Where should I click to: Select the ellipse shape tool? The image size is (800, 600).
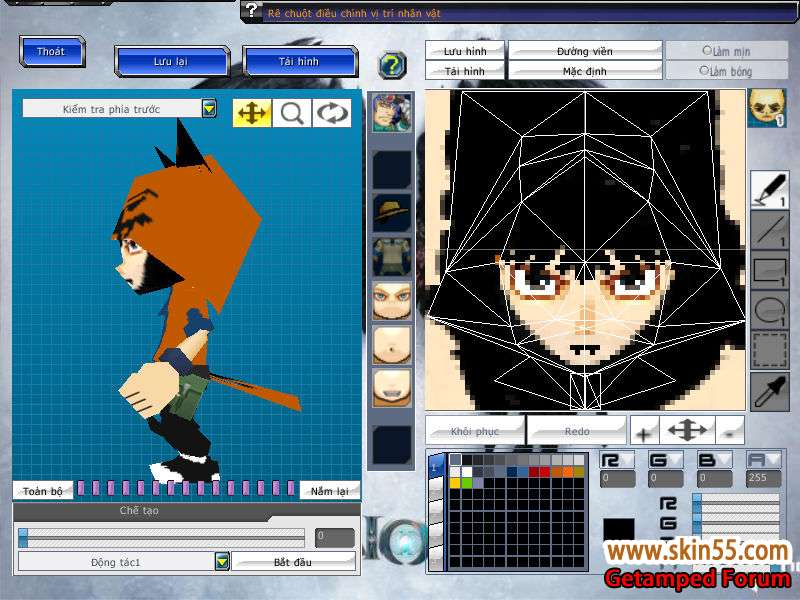click(x=769, y=311)
